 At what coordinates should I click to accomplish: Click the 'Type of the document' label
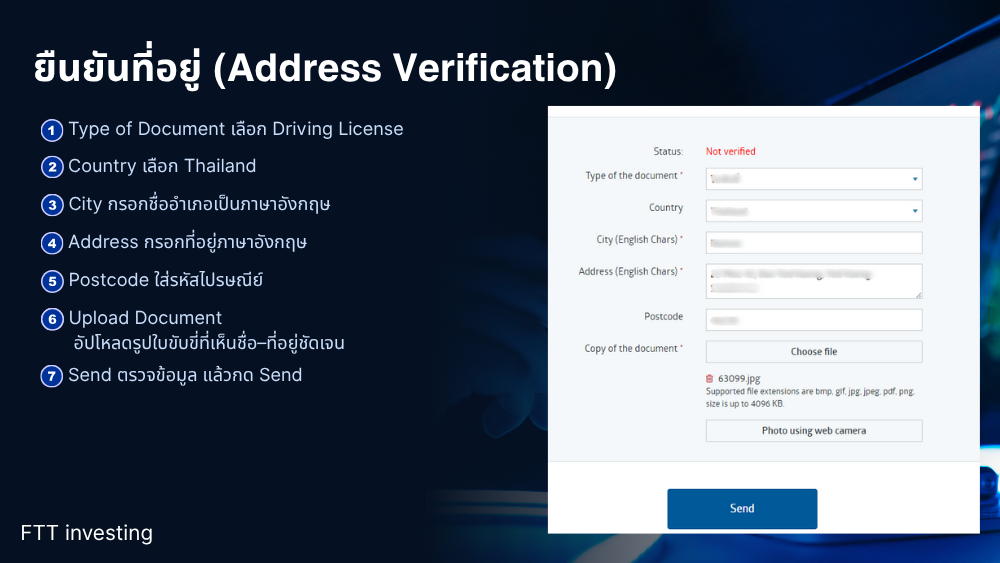(631, 176)
